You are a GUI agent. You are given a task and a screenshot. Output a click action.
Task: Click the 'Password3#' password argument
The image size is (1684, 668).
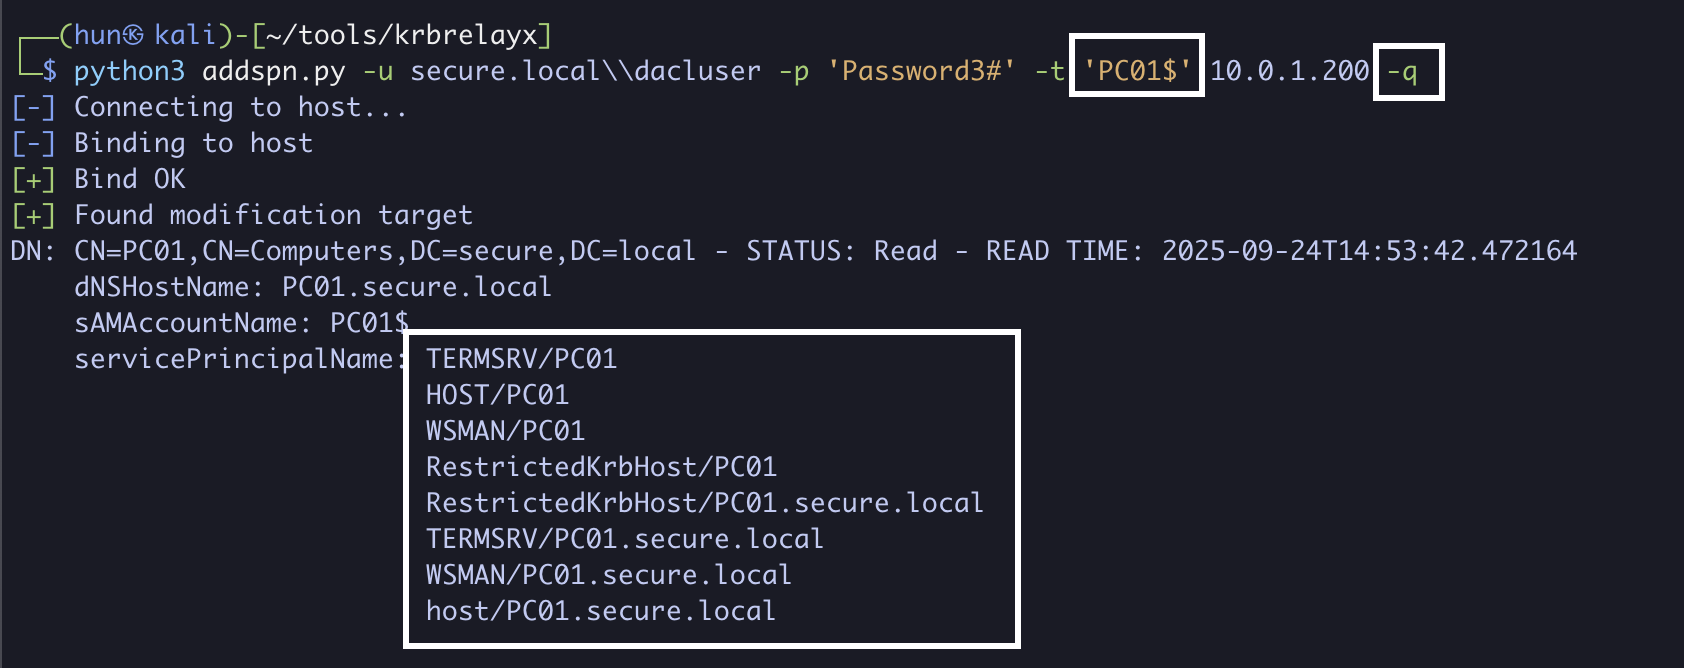point(921,71)
